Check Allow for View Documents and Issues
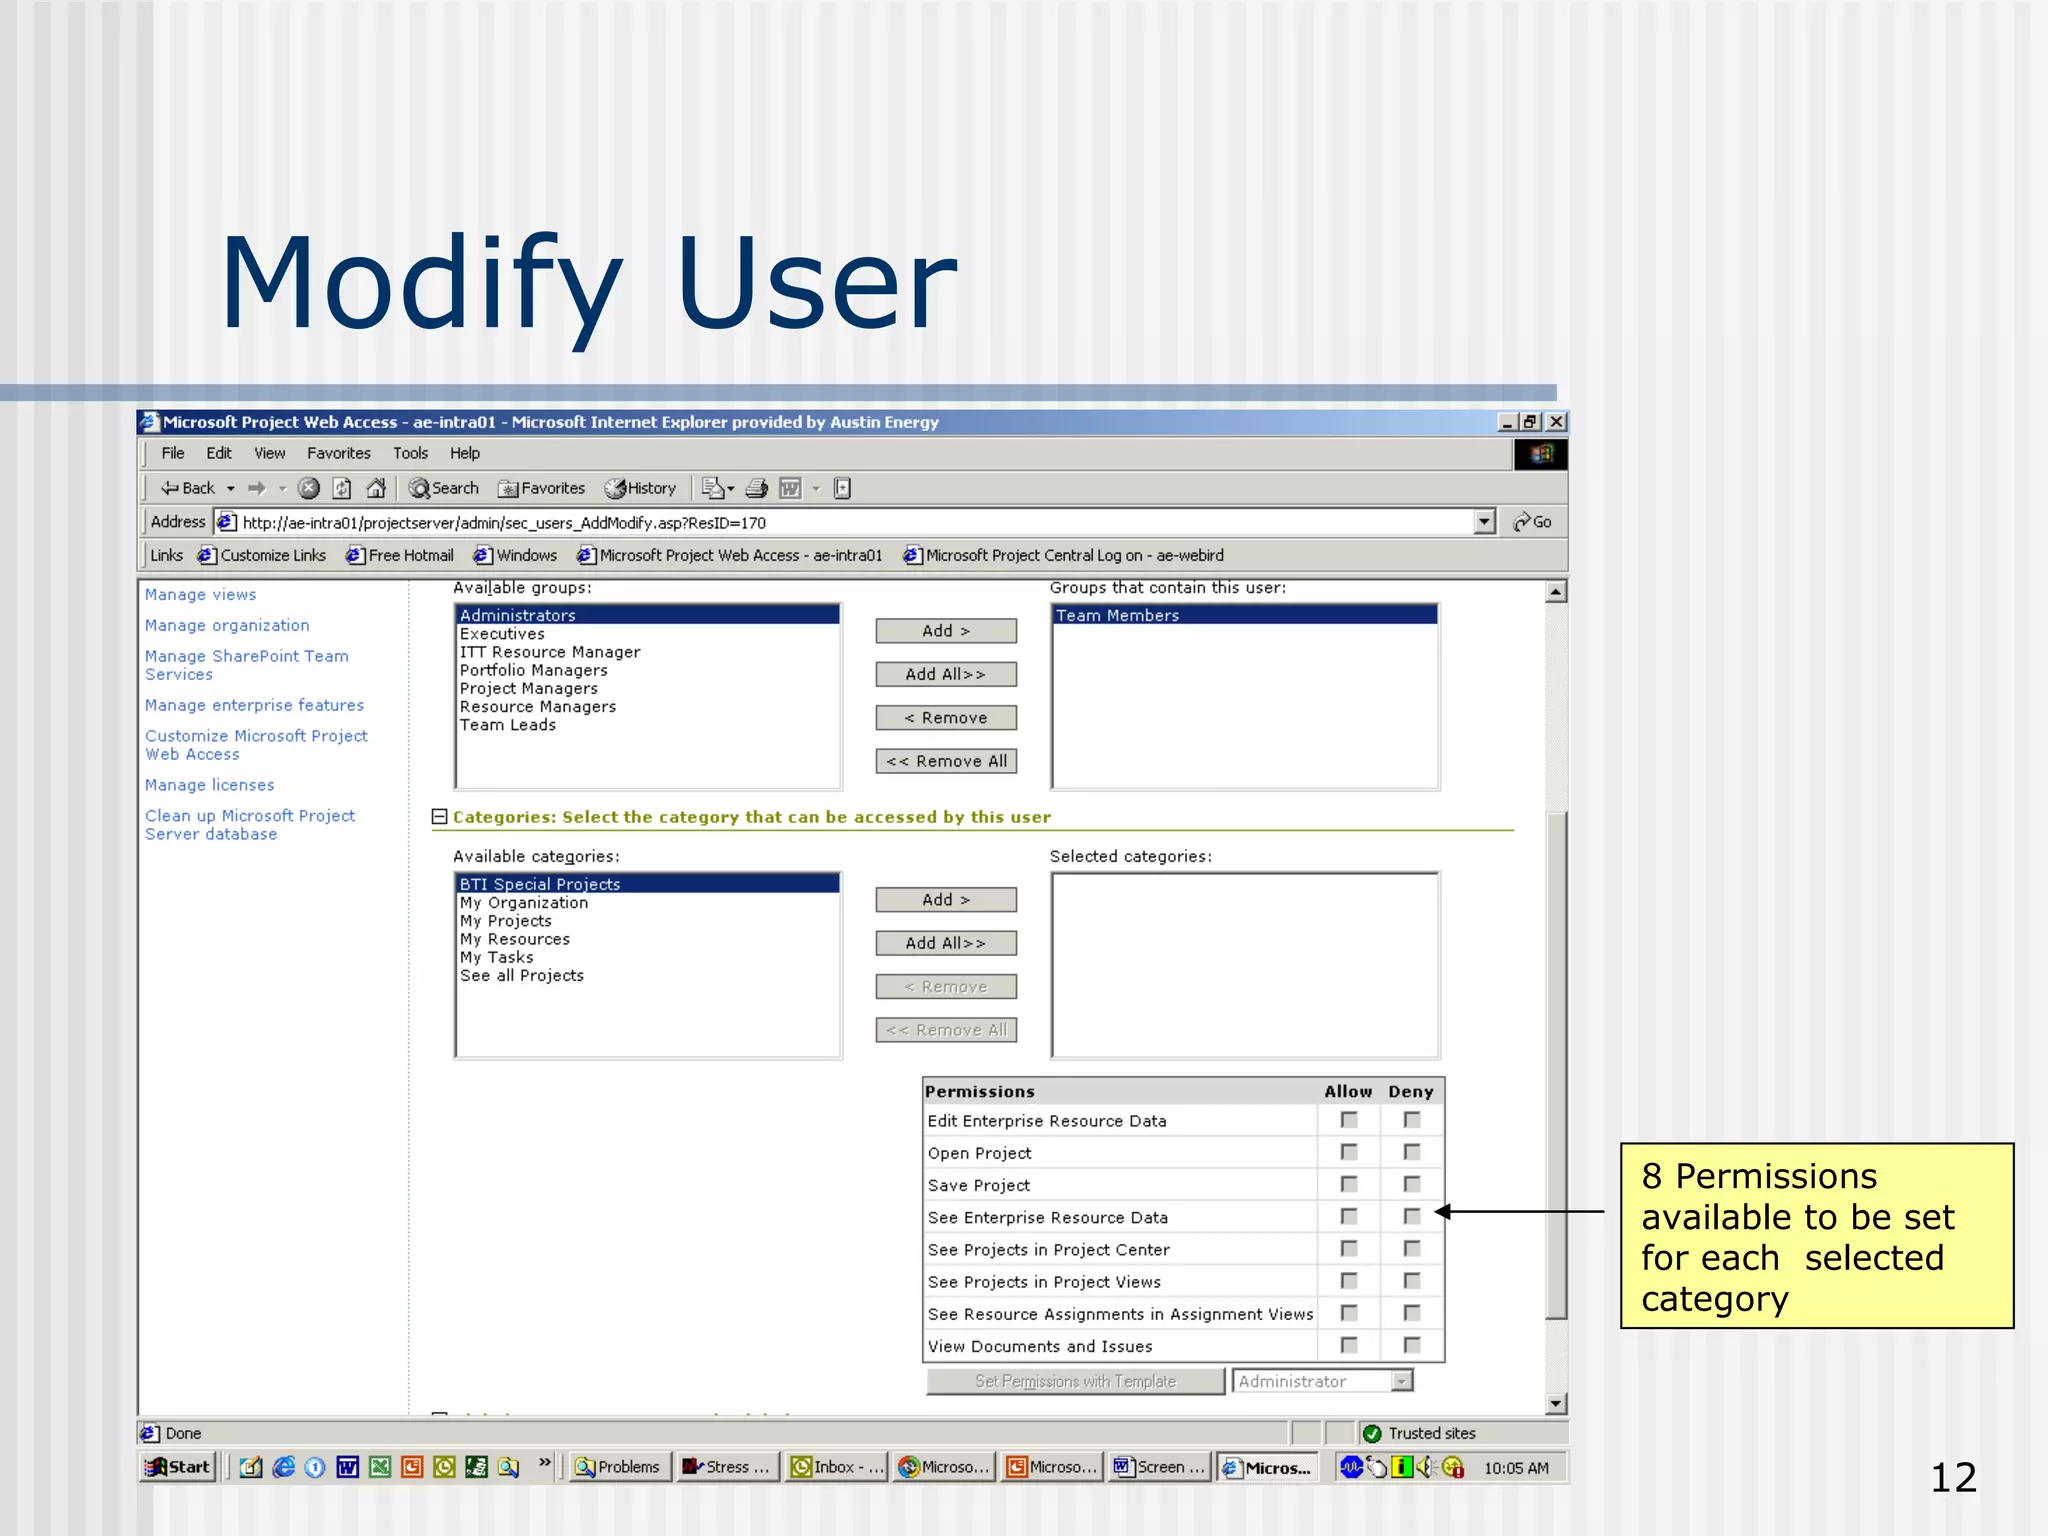 pos(1349,1345)
